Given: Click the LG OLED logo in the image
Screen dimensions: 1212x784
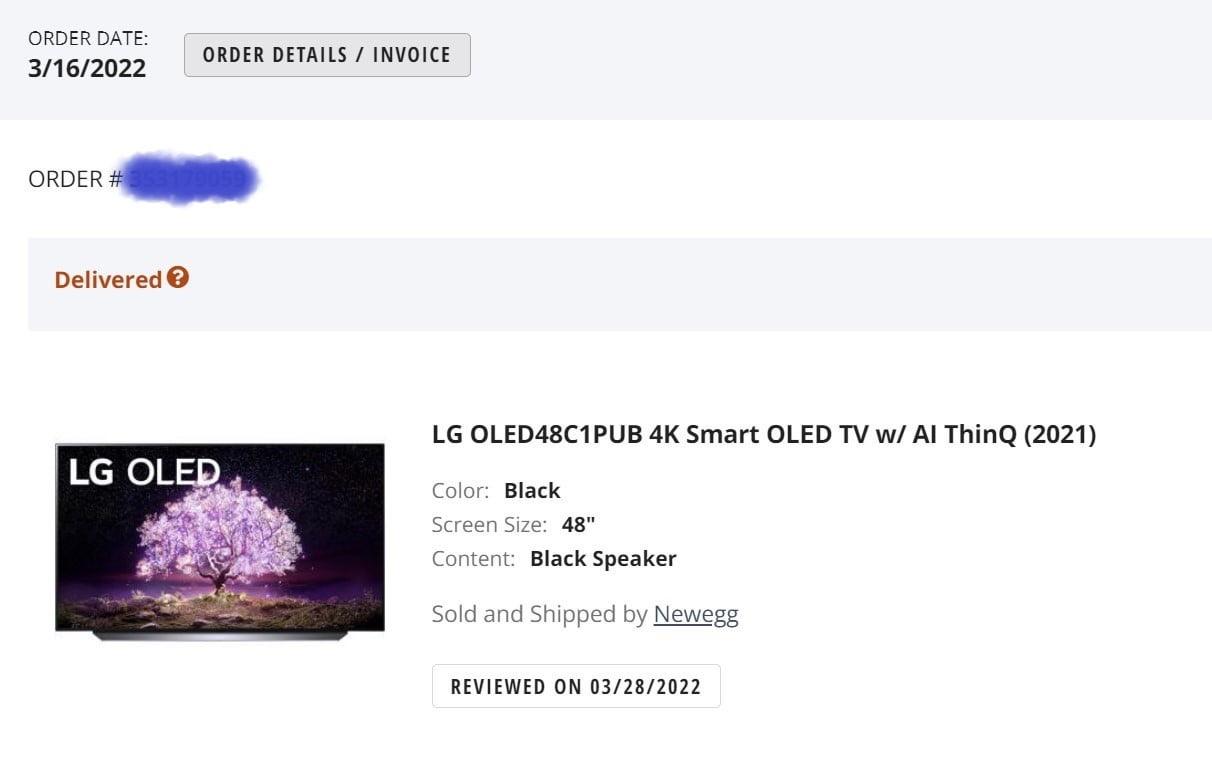Looking at the screenshot, I should (x=144, y=472).
